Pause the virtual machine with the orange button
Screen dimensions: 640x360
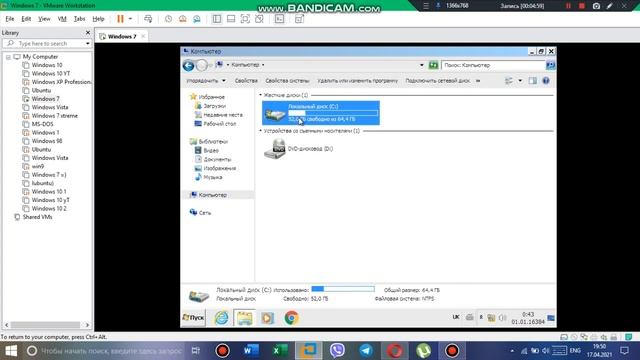point(120,19)
